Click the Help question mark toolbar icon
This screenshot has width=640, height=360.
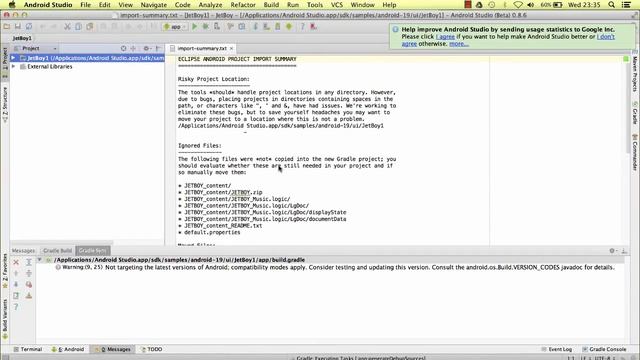302,27
